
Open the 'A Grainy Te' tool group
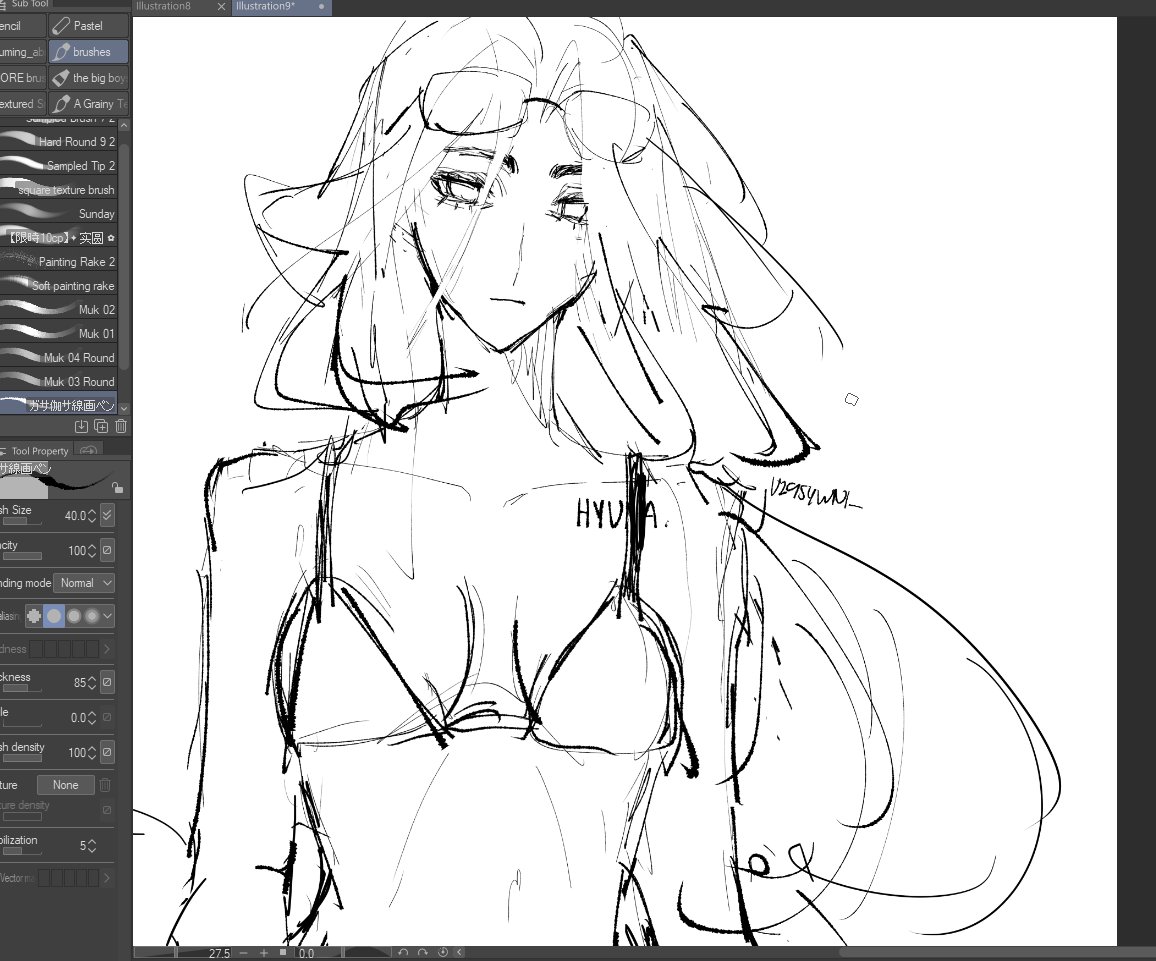pyautogui.click(x=88, y=104)
